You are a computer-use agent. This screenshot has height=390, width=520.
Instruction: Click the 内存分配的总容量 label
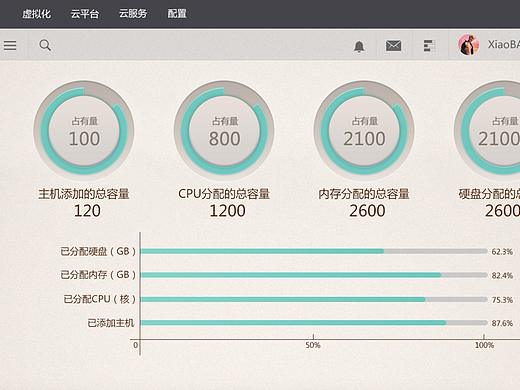point(364,194)
